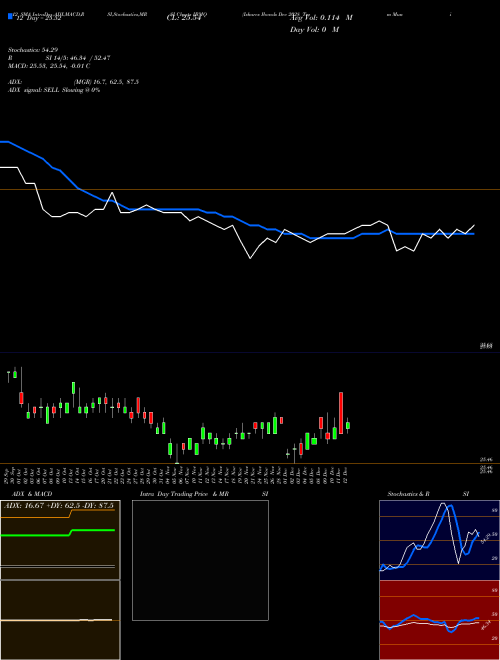Click 'ADX signal: SELL Slowing @ 0%' text
This screenshot has width=500, height=660.
[54, 90]
